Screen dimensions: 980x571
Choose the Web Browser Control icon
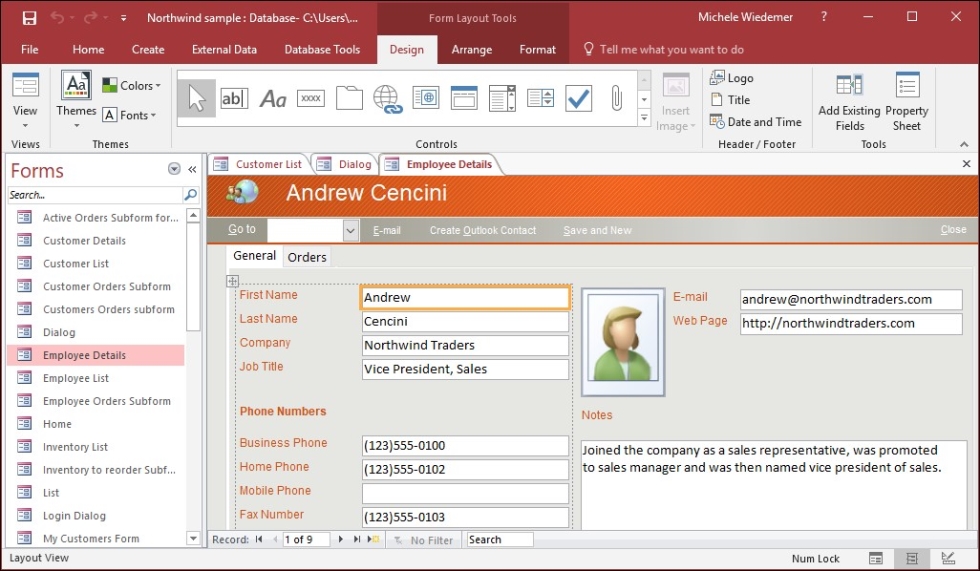tap(426, 99)
